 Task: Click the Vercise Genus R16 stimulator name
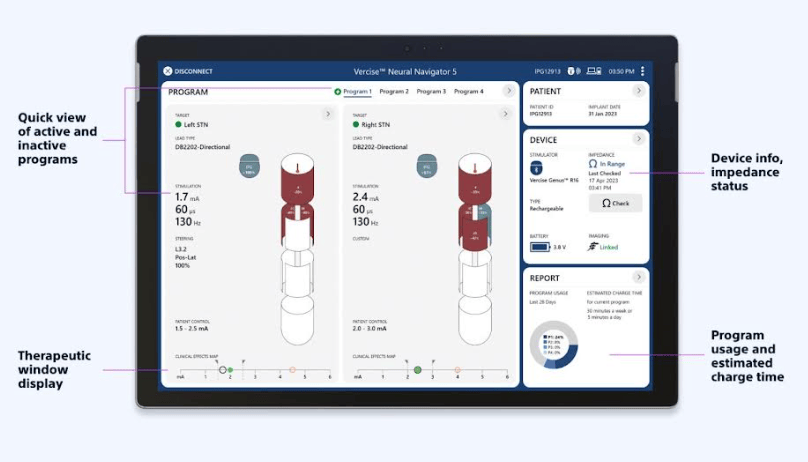tap(554, 180)
